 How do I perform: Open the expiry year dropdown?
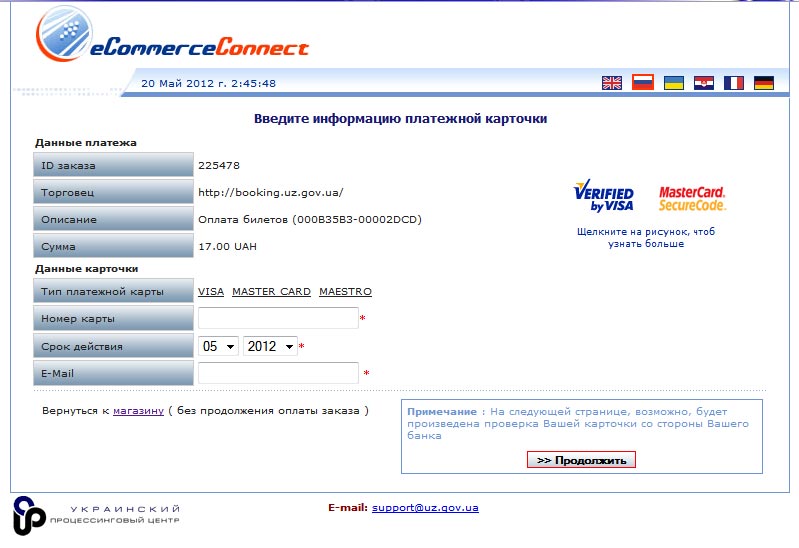click(x=271, y=346)
